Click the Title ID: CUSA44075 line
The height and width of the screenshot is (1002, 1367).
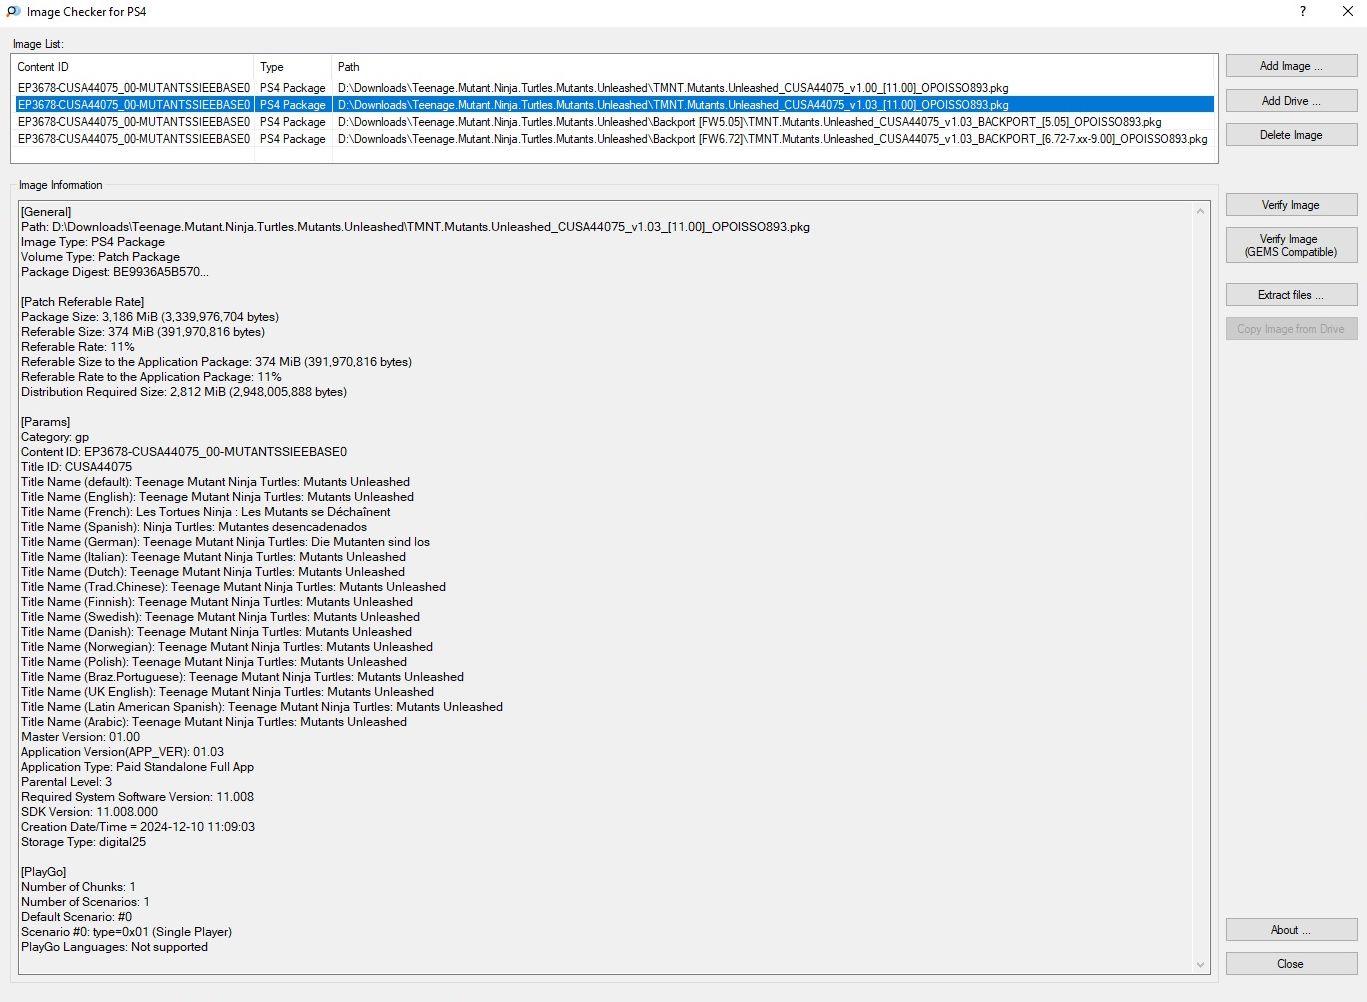pos(76,467)
